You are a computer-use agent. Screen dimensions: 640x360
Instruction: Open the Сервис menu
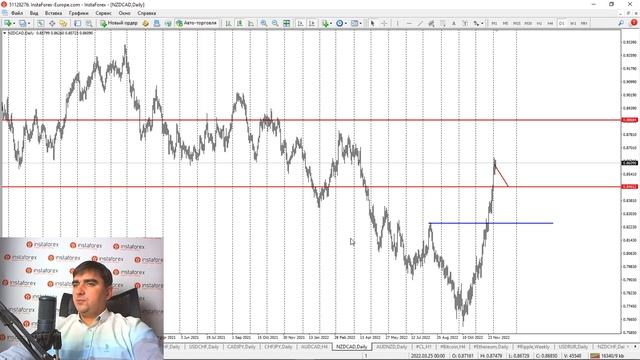click(103, 13)
